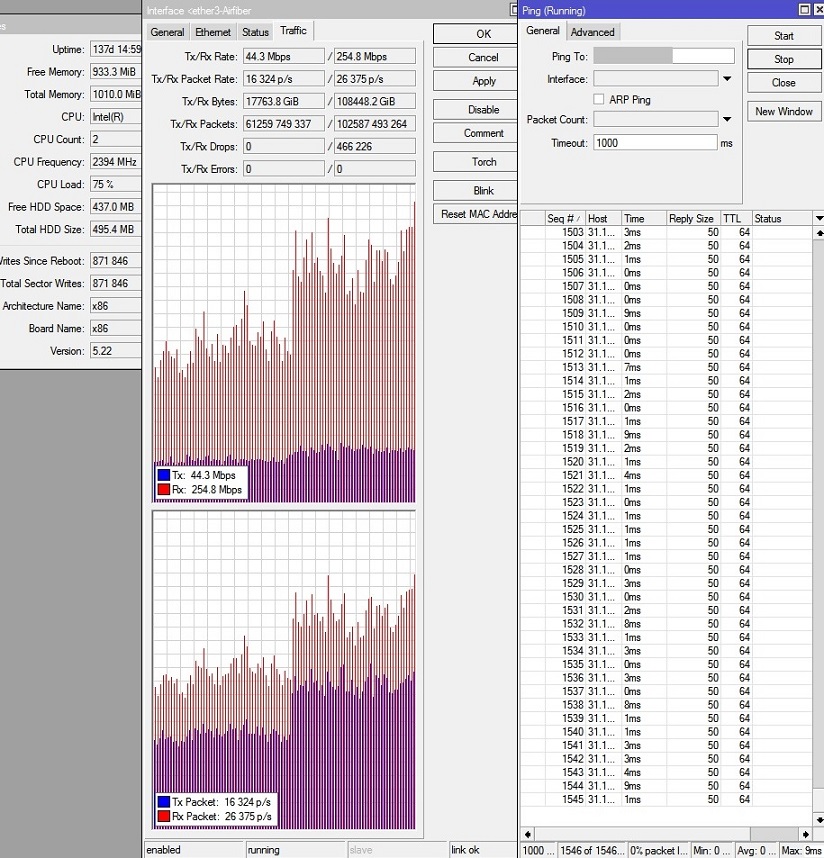Click the blue Tx Packet legend swatch

(x=164, y=802)
